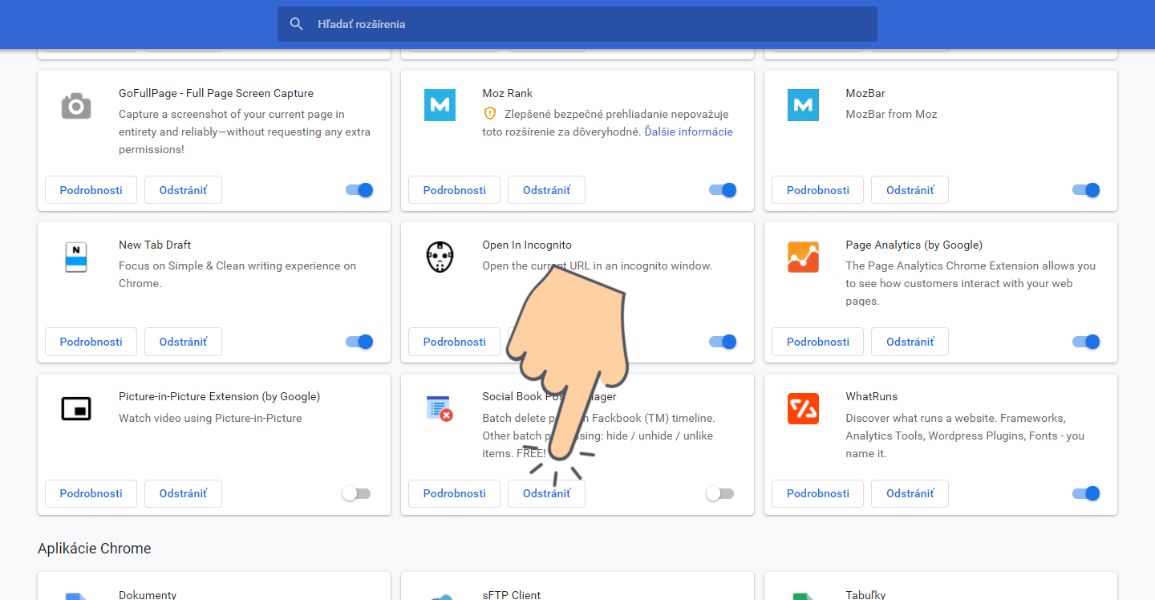Click Odstrániť under WhatRuns
1155x600 pixels.
pos(910,493)
